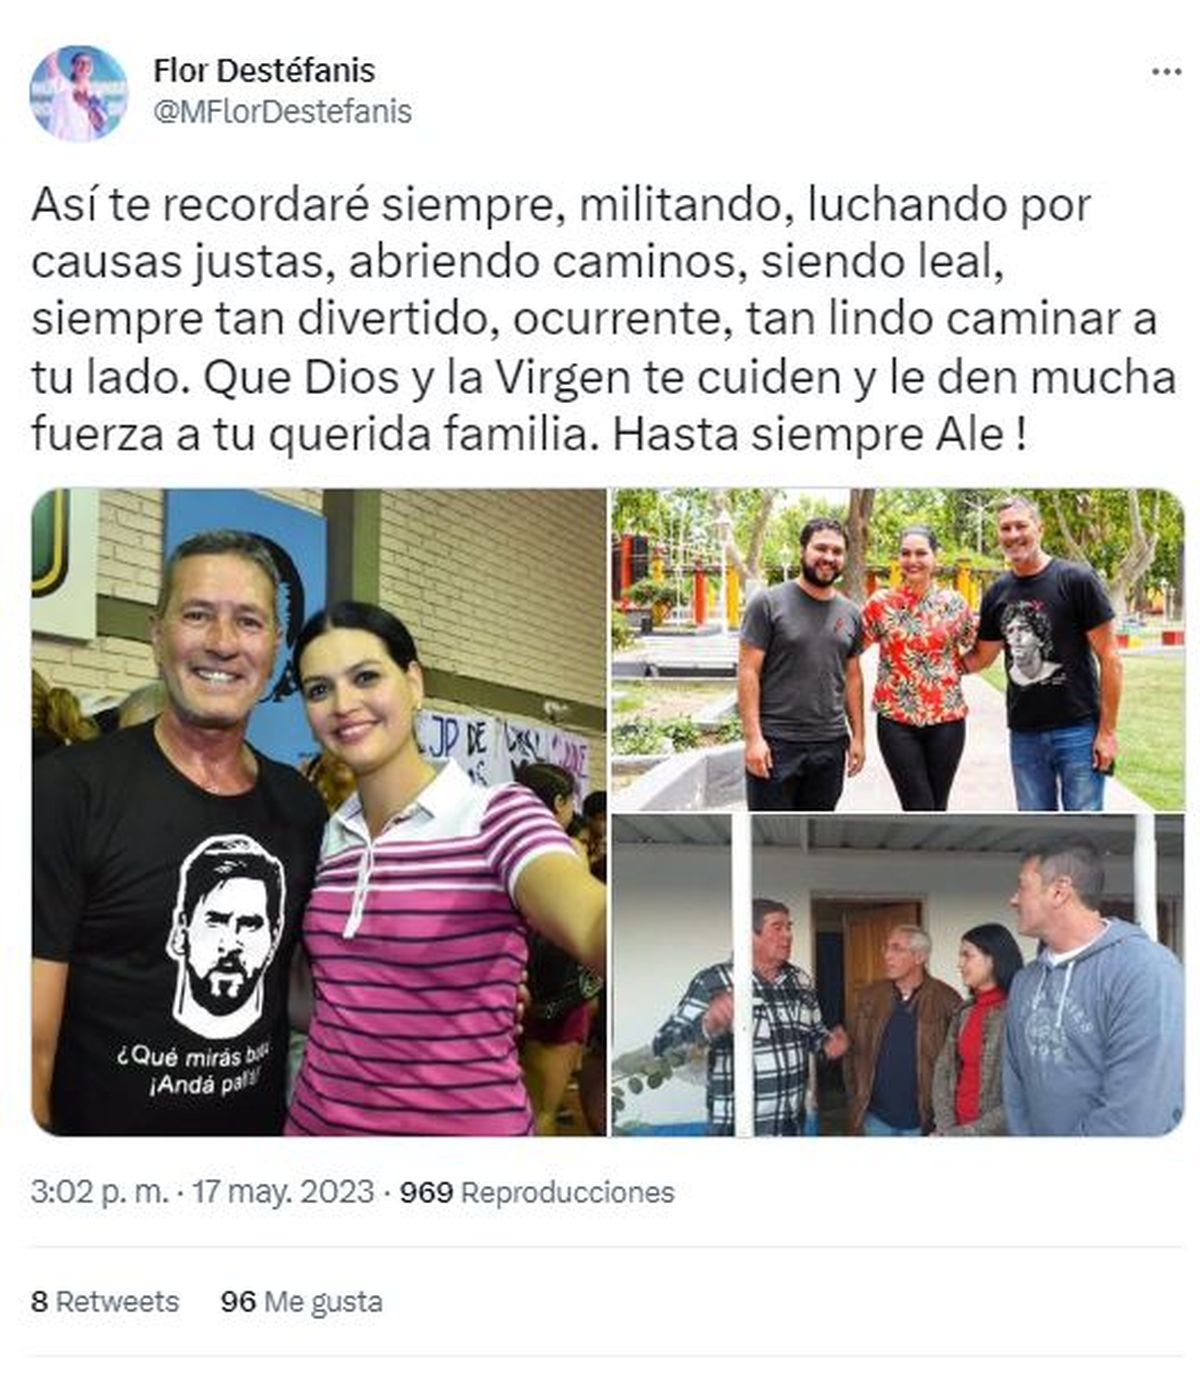Open the 17 may. 2023 date
1200x1373 pixels.
[283, 1192]
